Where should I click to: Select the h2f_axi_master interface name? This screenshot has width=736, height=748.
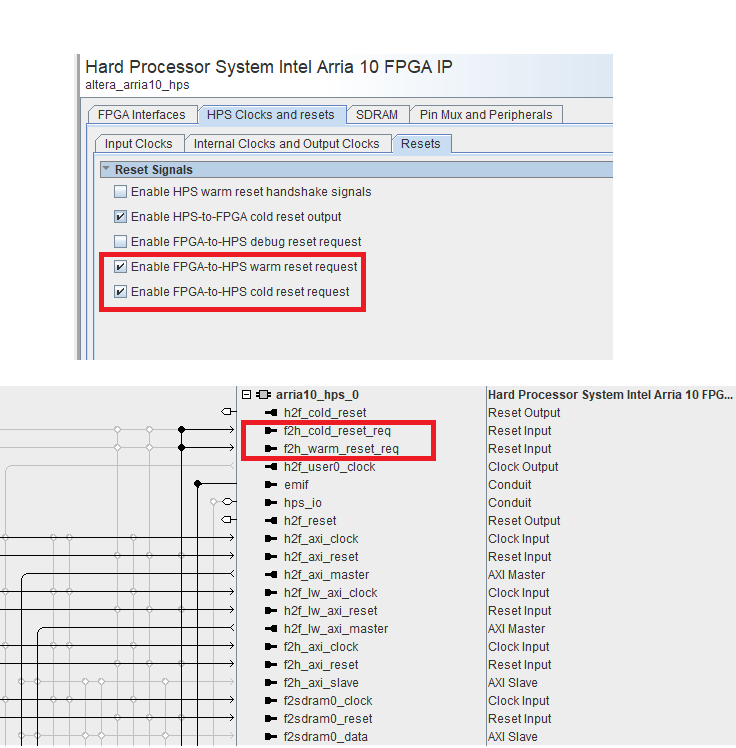[x=326, y=575]
